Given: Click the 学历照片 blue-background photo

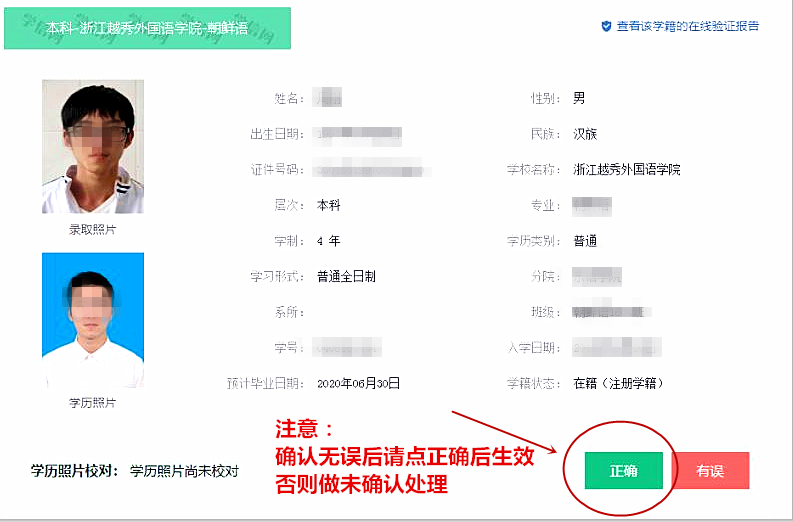Looking at the screenshot, I should (93, 320).
